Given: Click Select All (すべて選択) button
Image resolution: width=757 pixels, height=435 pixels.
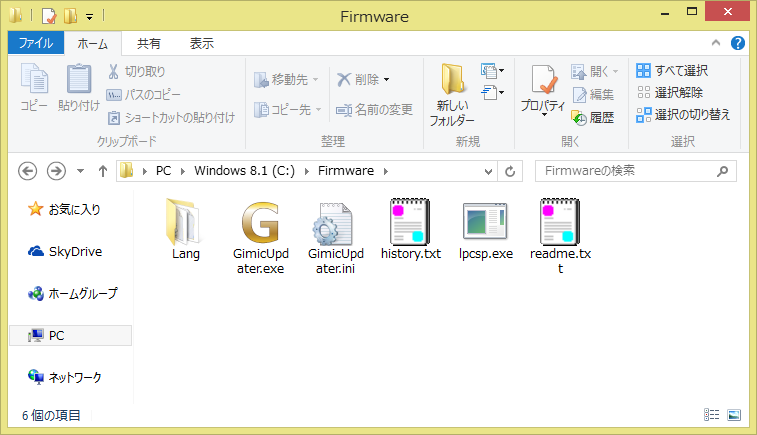Looking at the screenshot, I should [x=673, y=71].
